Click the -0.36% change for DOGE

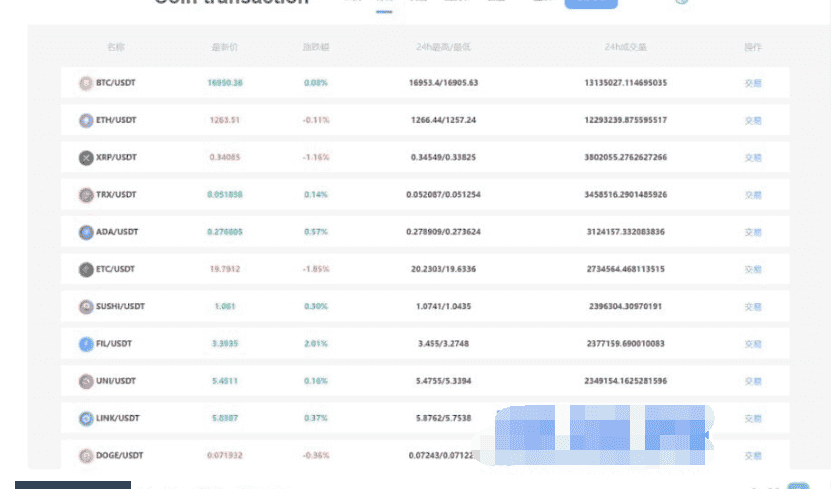click(x=316, y=455)
